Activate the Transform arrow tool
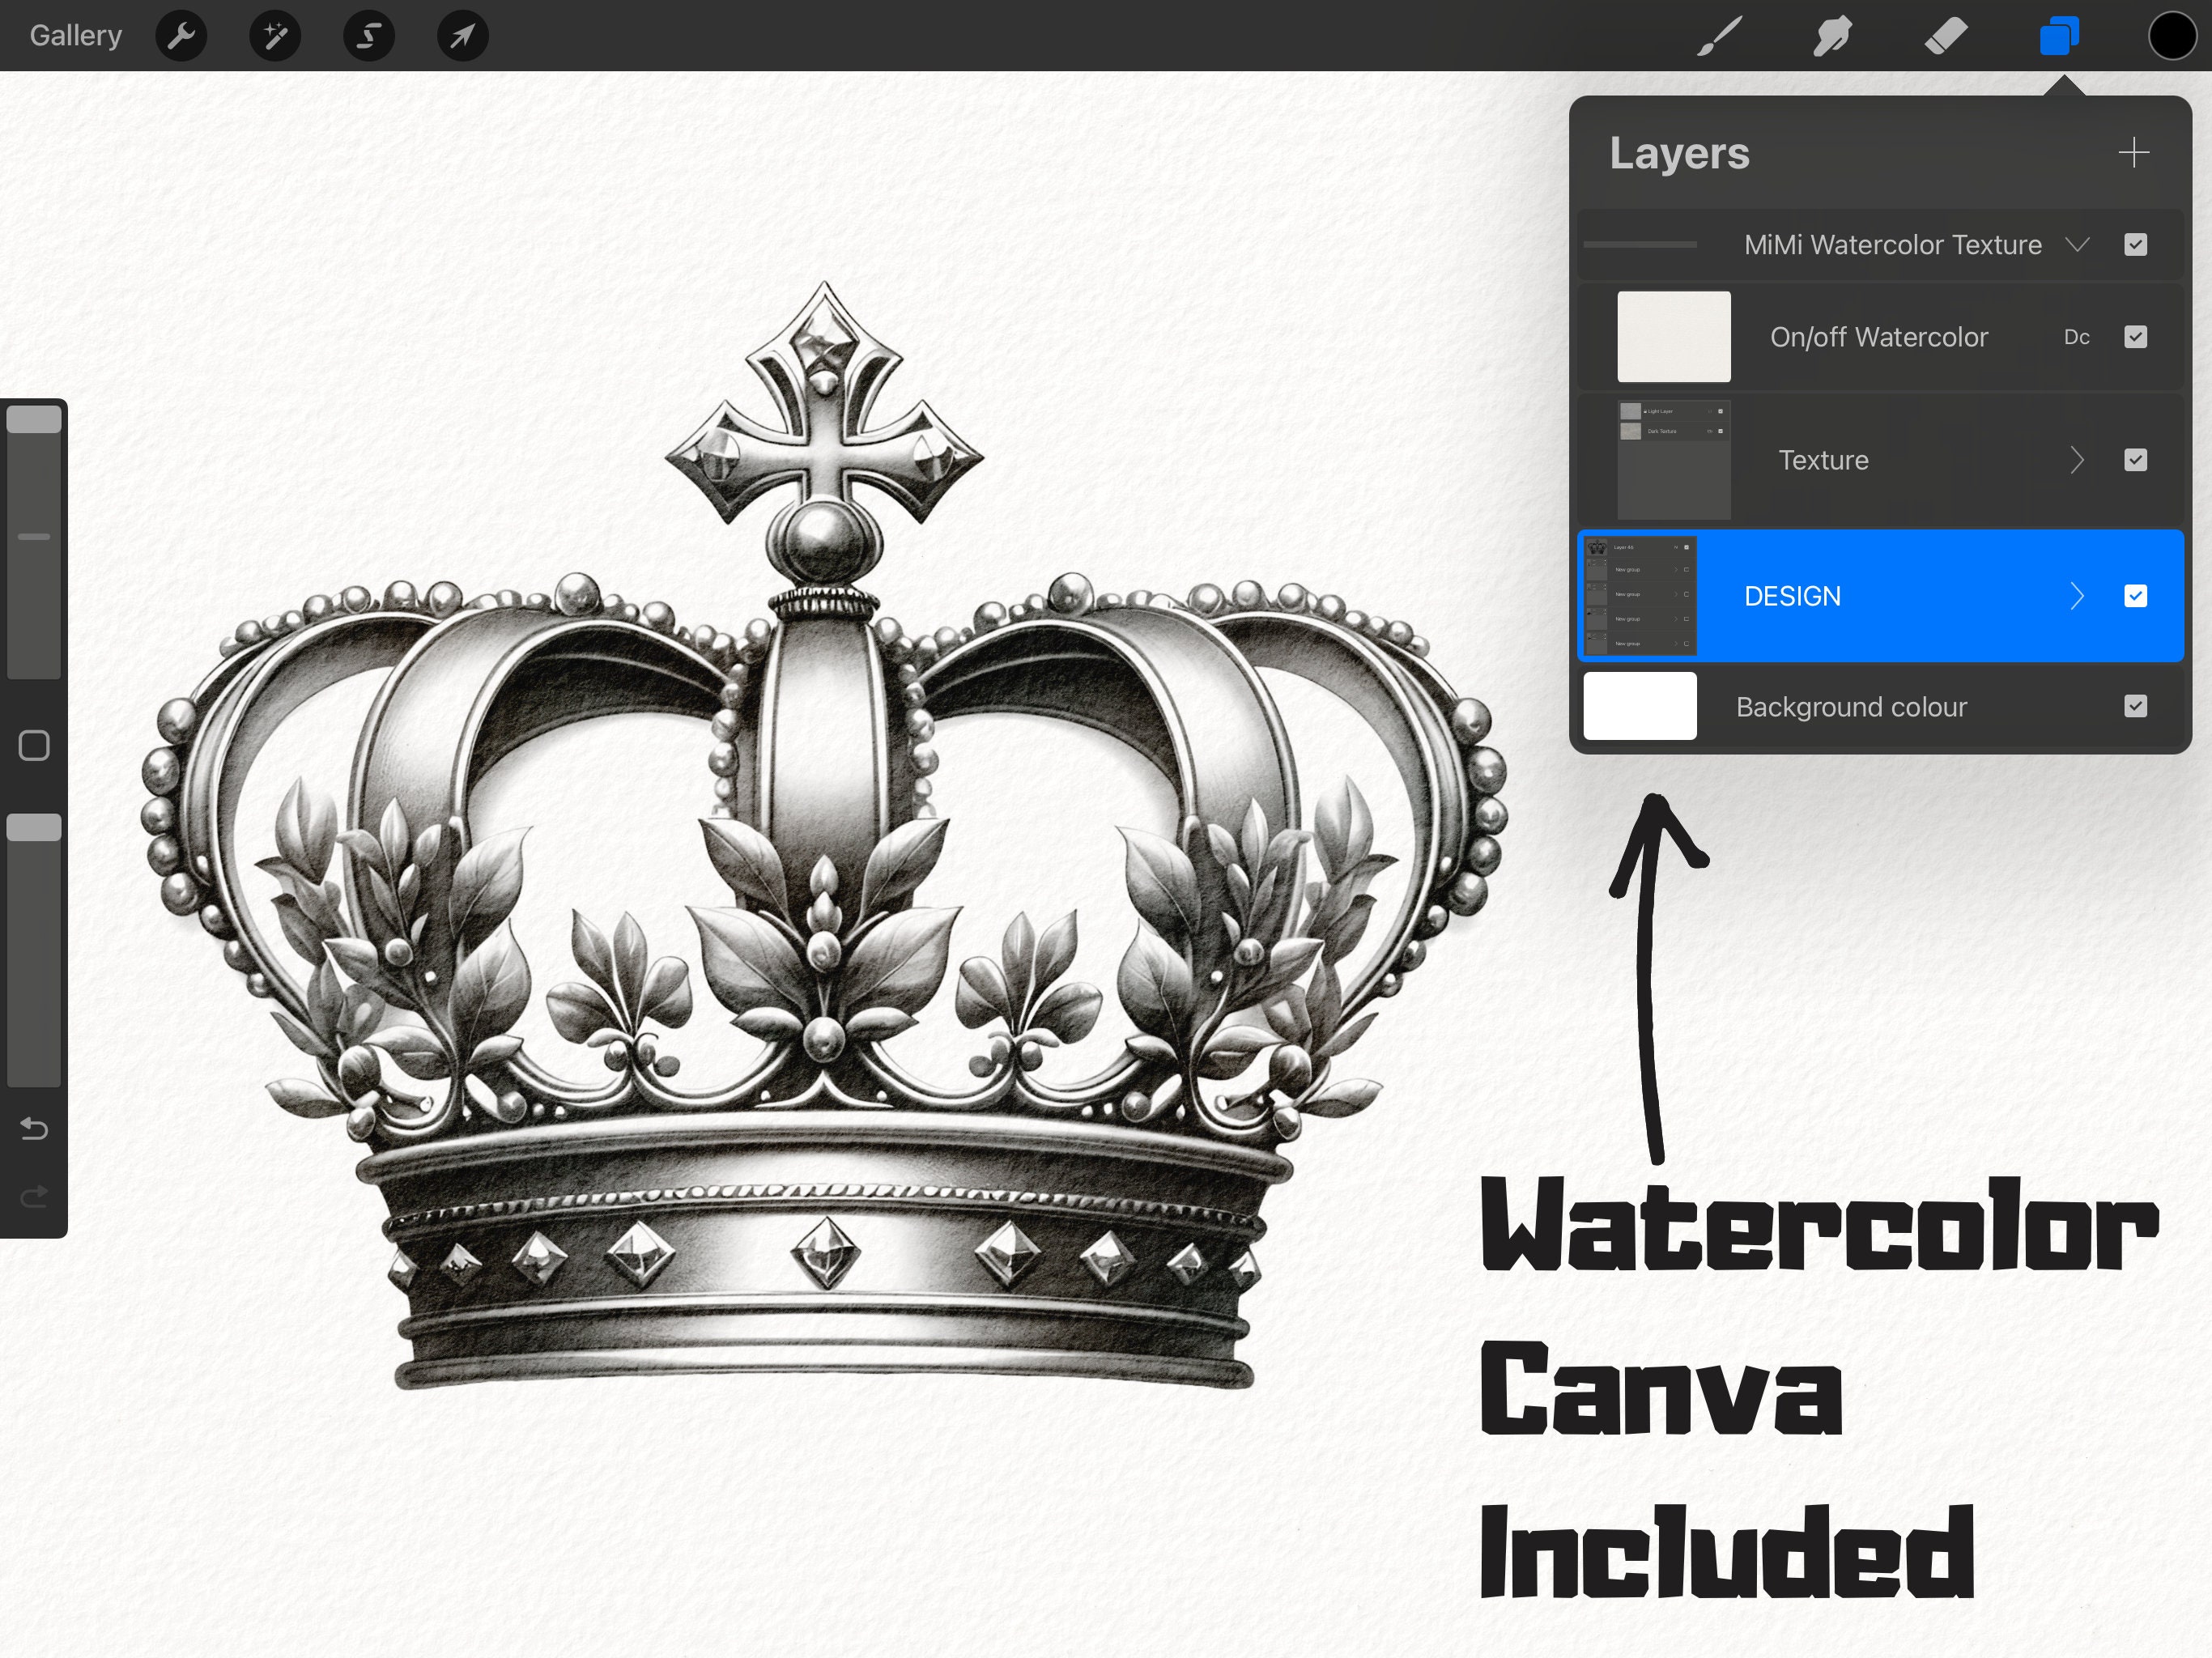Image resolution: width=2212 pixels, height=1658 pixels. (x=463, y=36)
